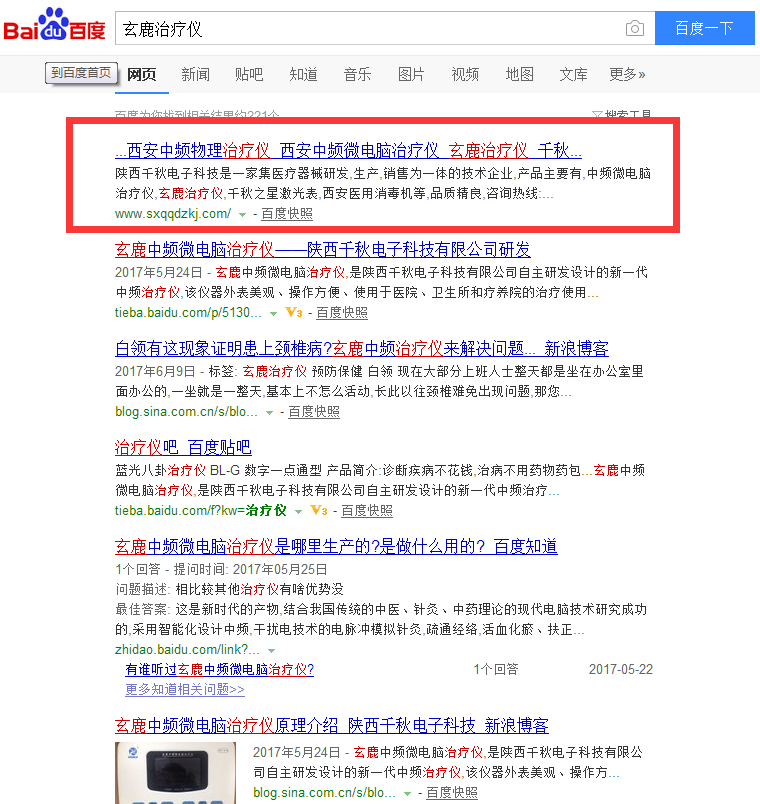The width and height of the screenshot is (760, 804).
Task: Open dropdown arrow beside tieba.baidu.com/p/5130 URL
Action: coord(273,313)
